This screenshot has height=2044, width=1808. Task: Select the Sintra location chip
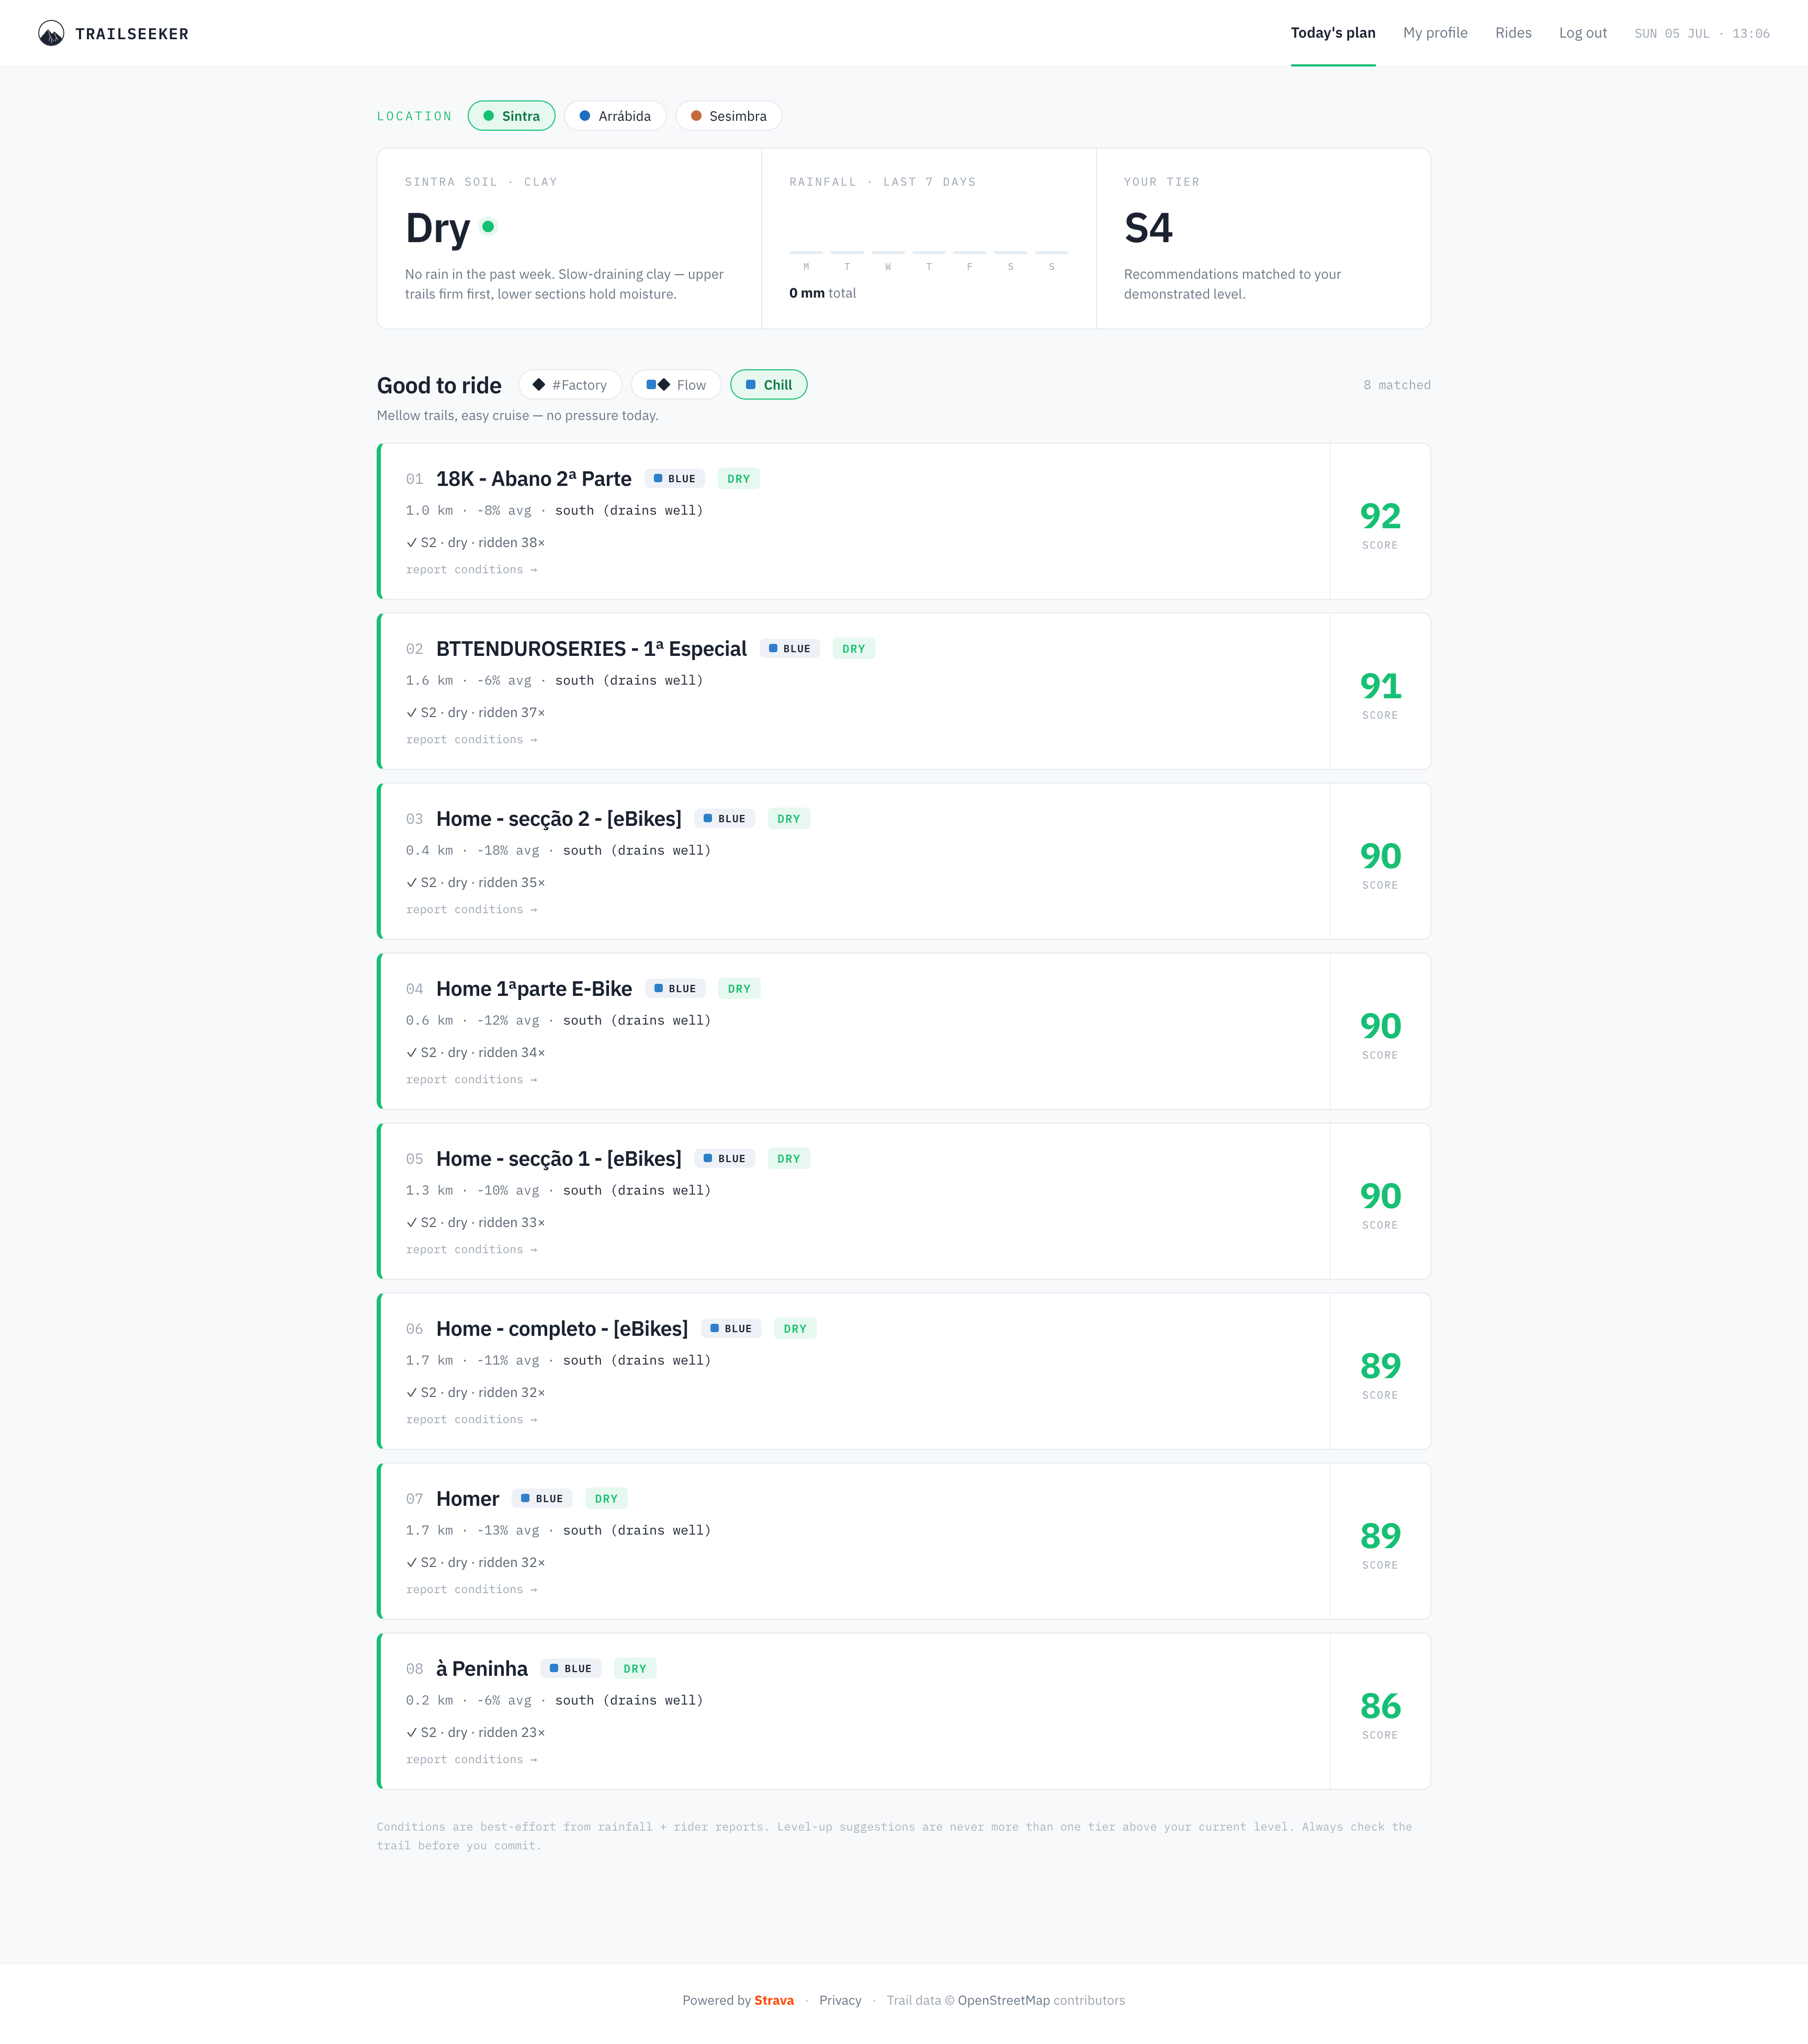coord(511,116)
